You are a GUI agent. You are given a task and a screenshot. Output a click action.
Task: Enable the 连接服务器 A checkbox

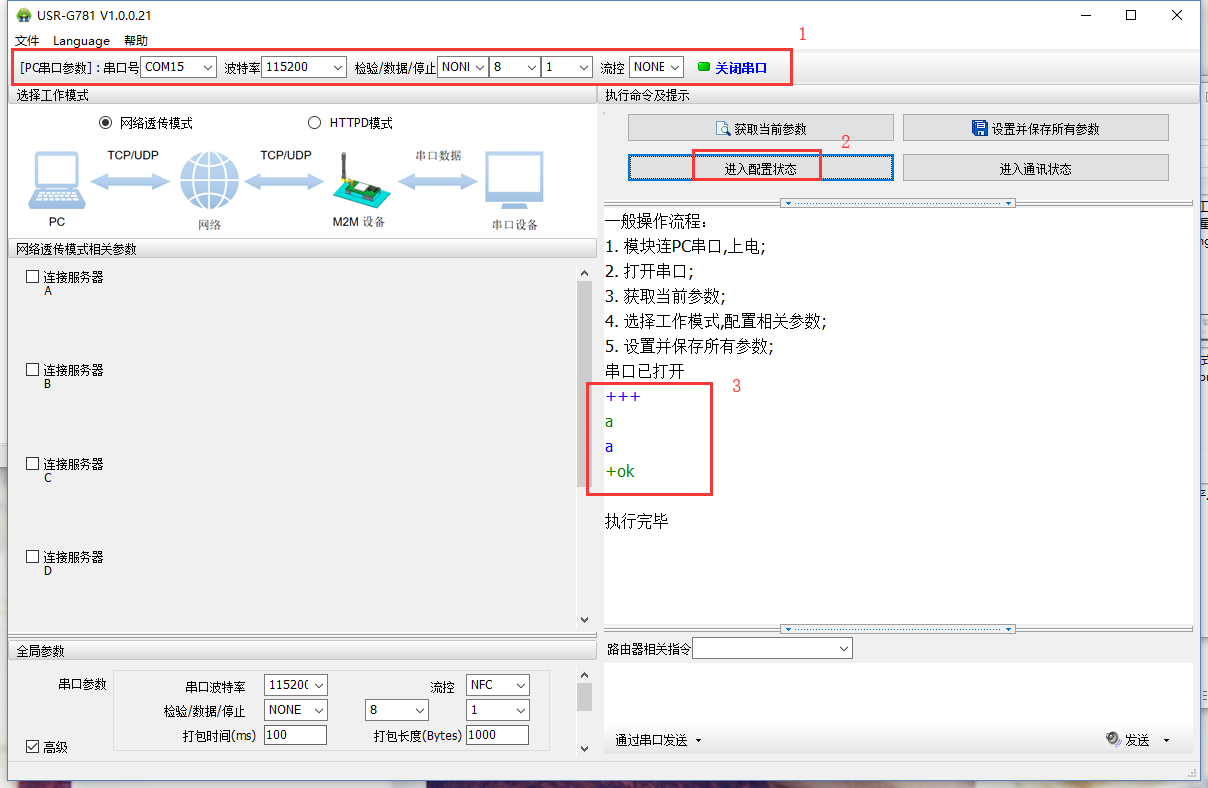point(33,277)
